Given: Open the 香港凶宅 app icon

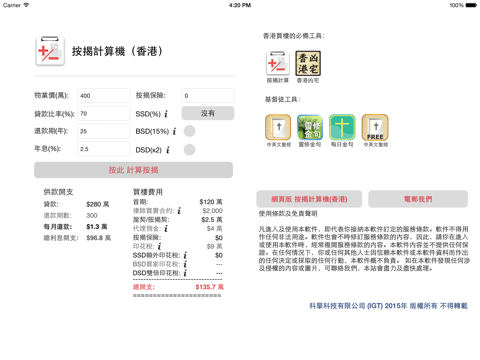Looking at the screenshot, I should point(308,63).
